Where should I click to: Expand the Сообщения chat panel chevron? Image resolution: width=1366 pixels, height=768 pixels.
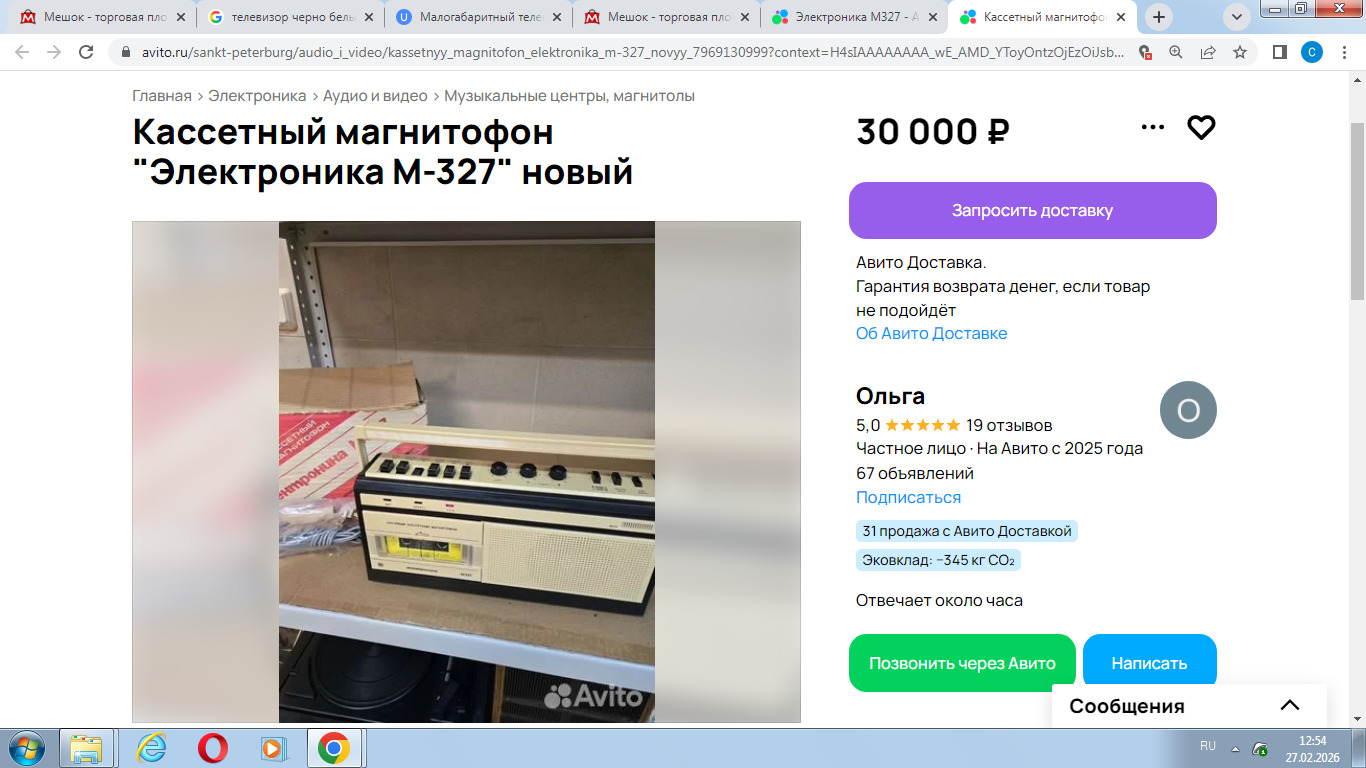pyautogui.click(x=1289, y=705)
